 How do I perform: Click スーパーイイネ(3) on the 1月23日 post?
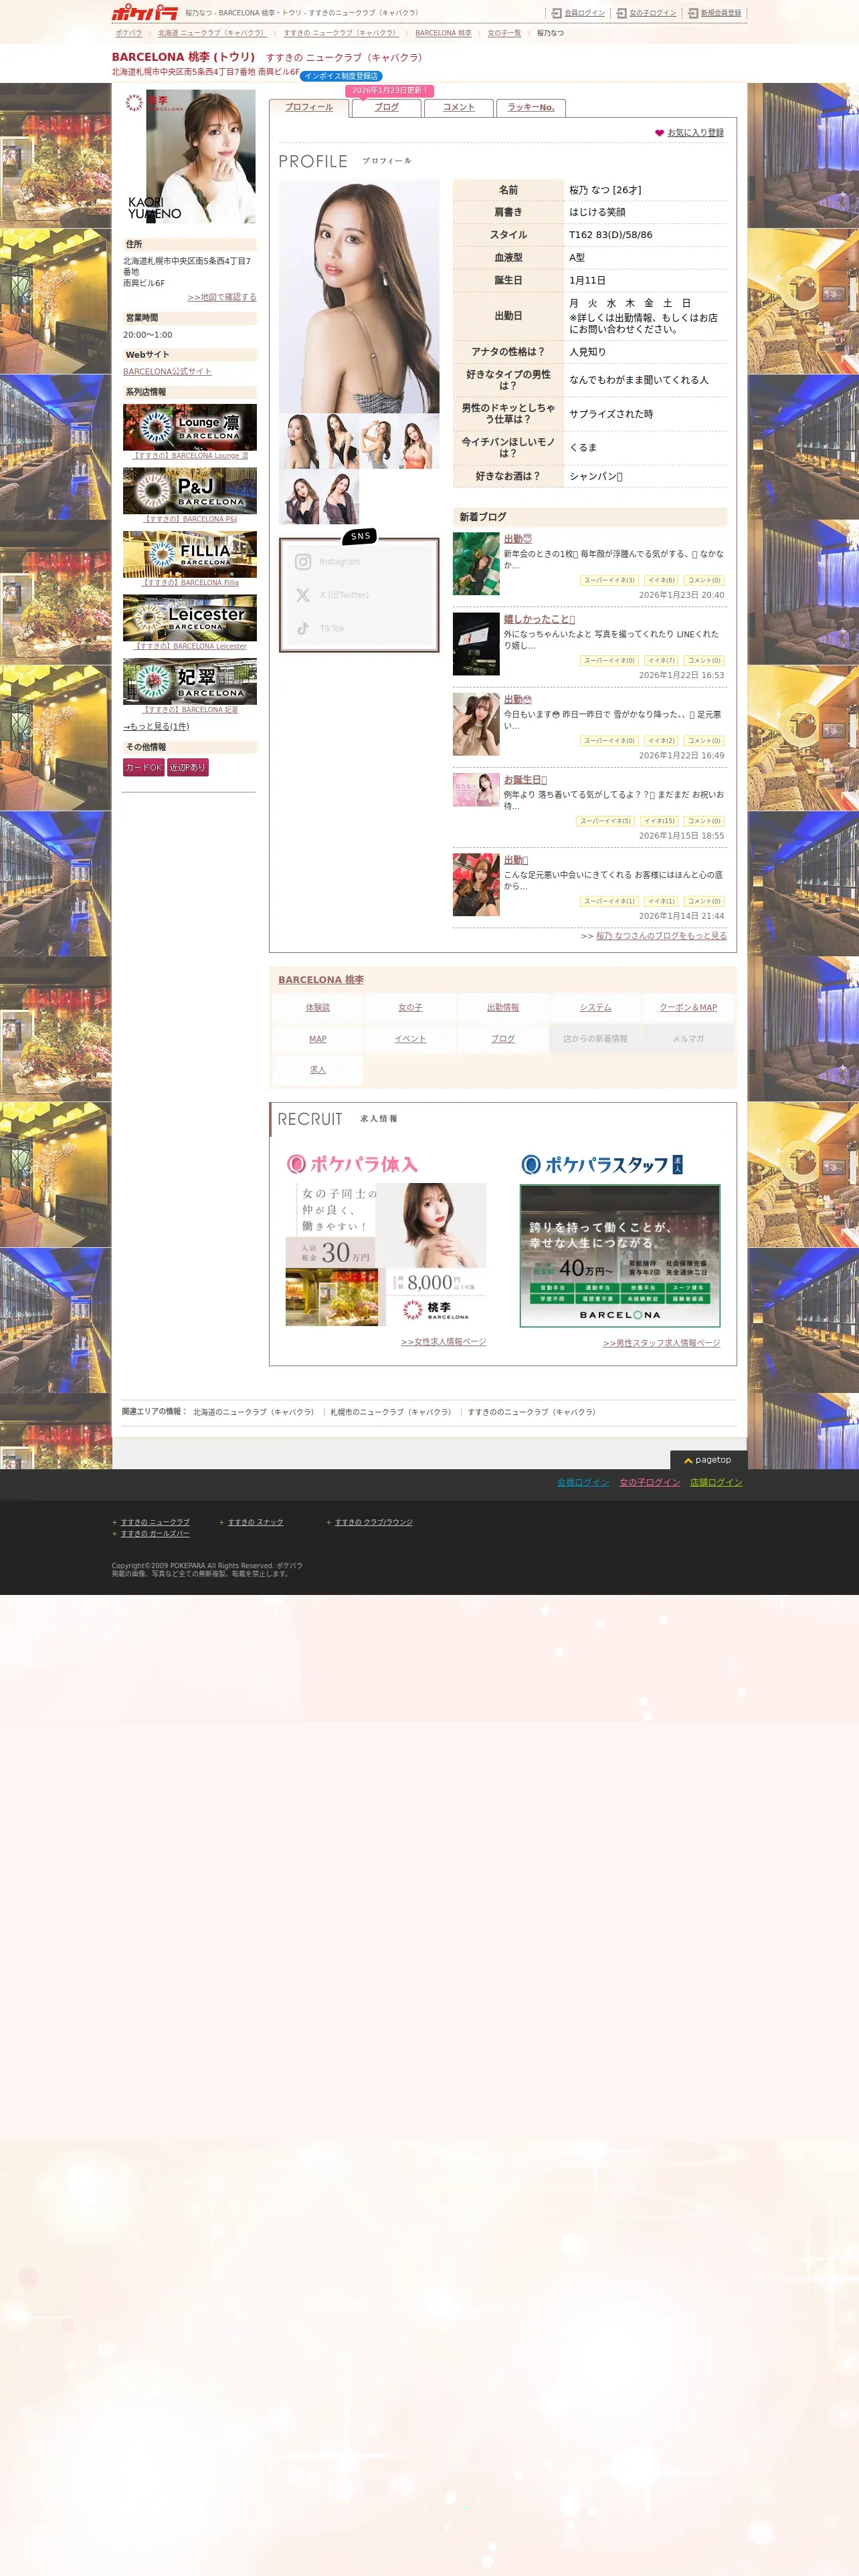(x=609, y=581)
